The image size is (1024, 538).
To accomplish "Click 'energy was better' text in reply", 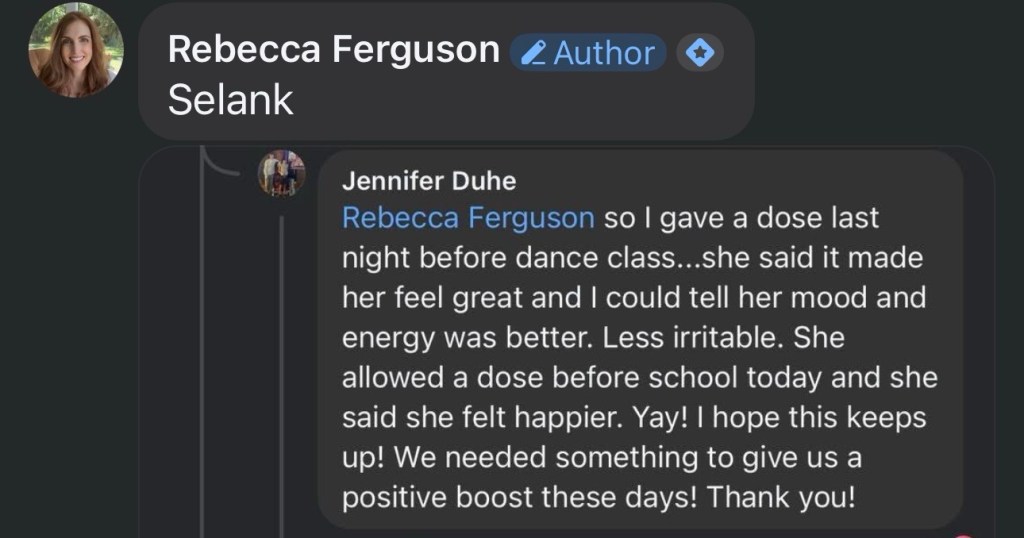I will tap(468, 337).
